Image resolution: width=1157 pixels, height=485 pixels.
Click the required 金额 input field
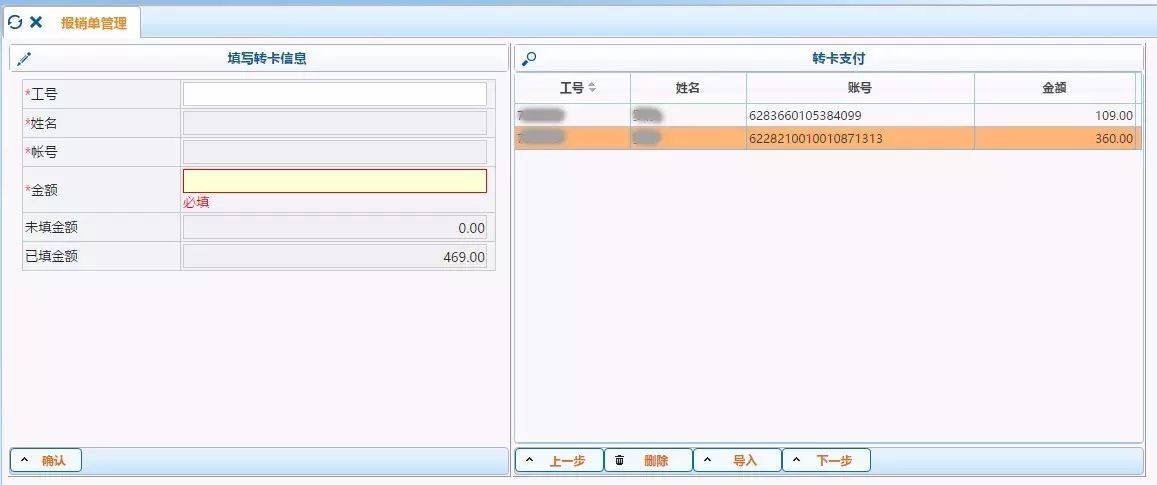[334, 181]
